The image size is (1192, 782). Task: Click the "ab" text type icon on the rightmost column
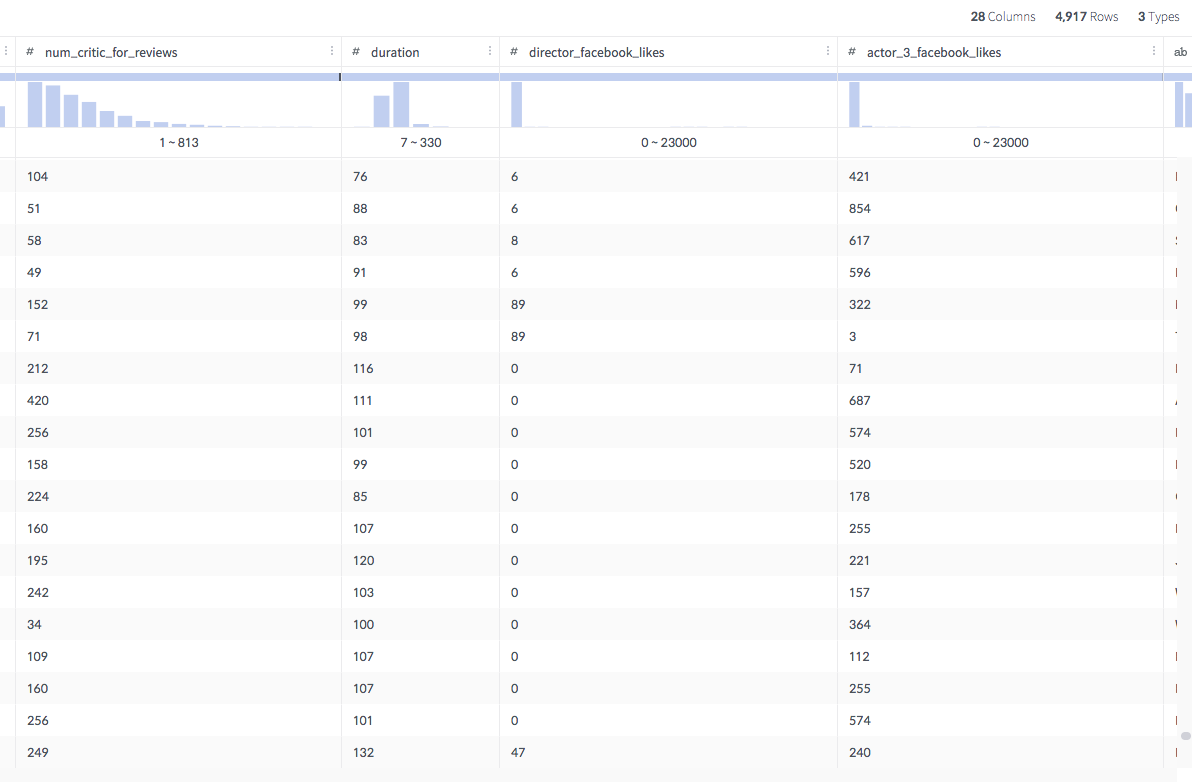coord(1180,51)
